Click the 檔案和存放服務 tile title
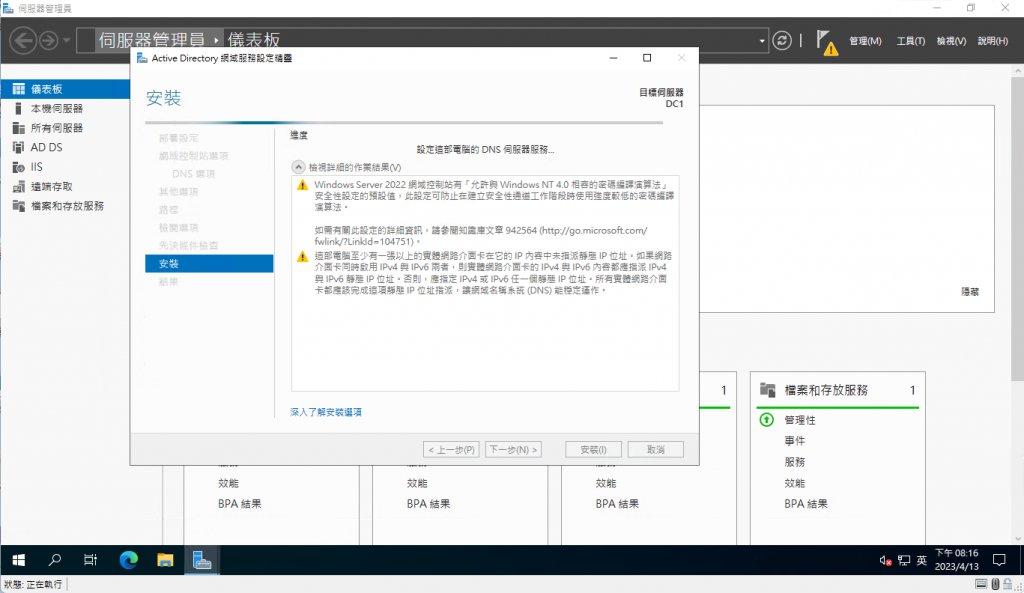 825,391
